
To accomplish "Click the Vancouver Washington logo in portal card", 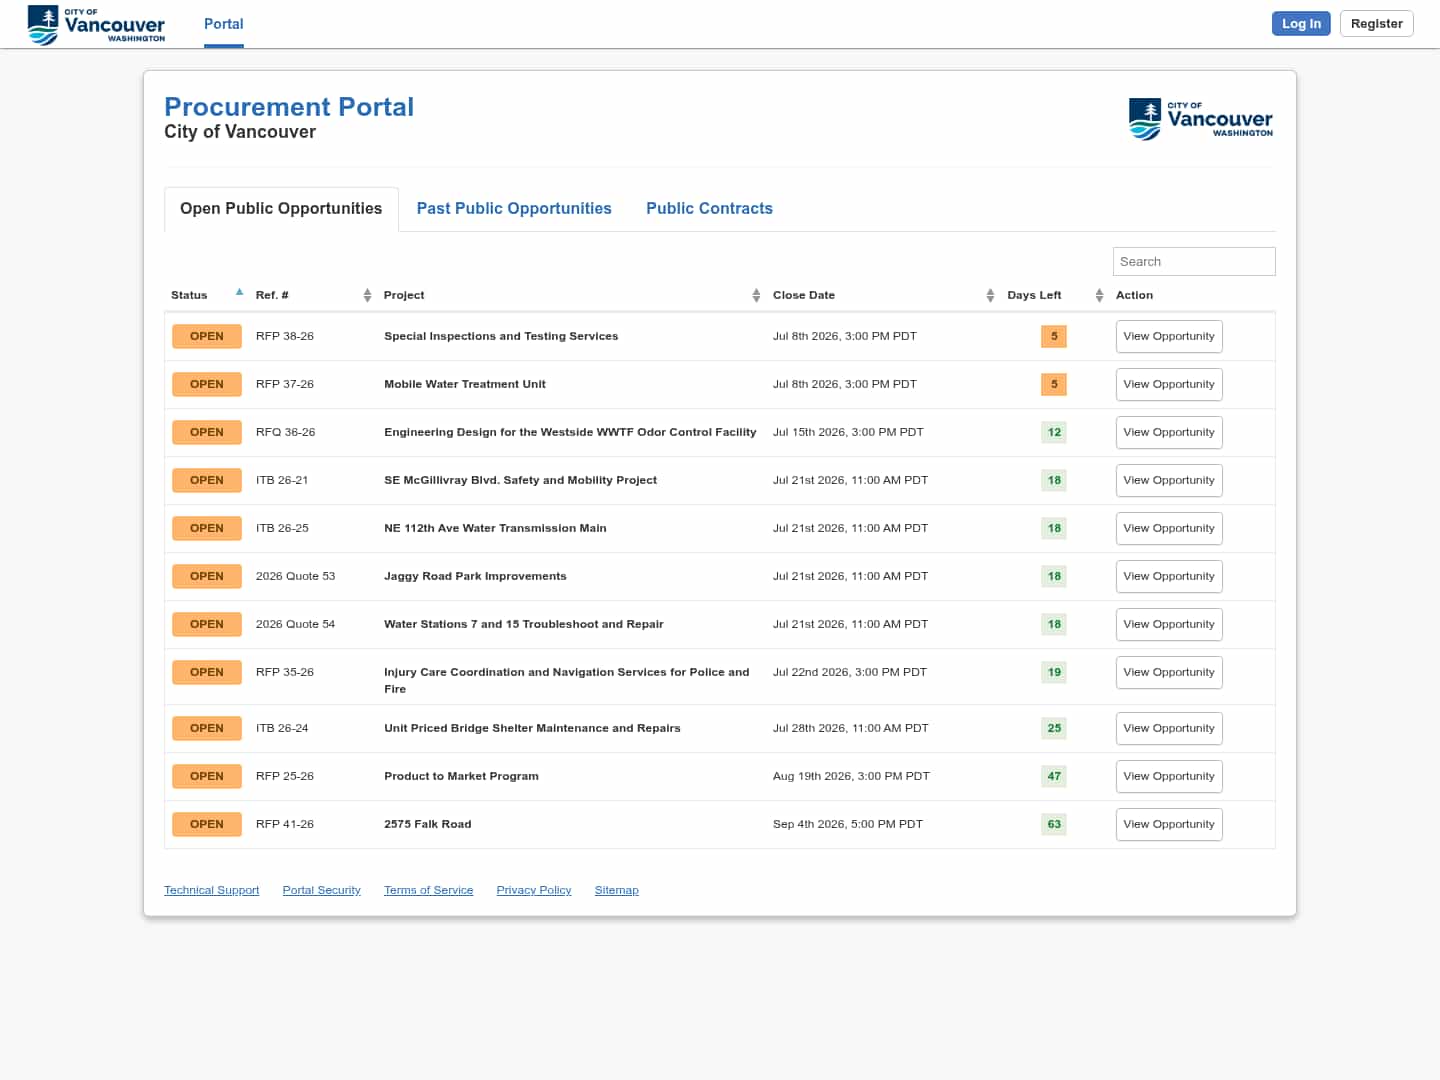I will (1201, 119).
